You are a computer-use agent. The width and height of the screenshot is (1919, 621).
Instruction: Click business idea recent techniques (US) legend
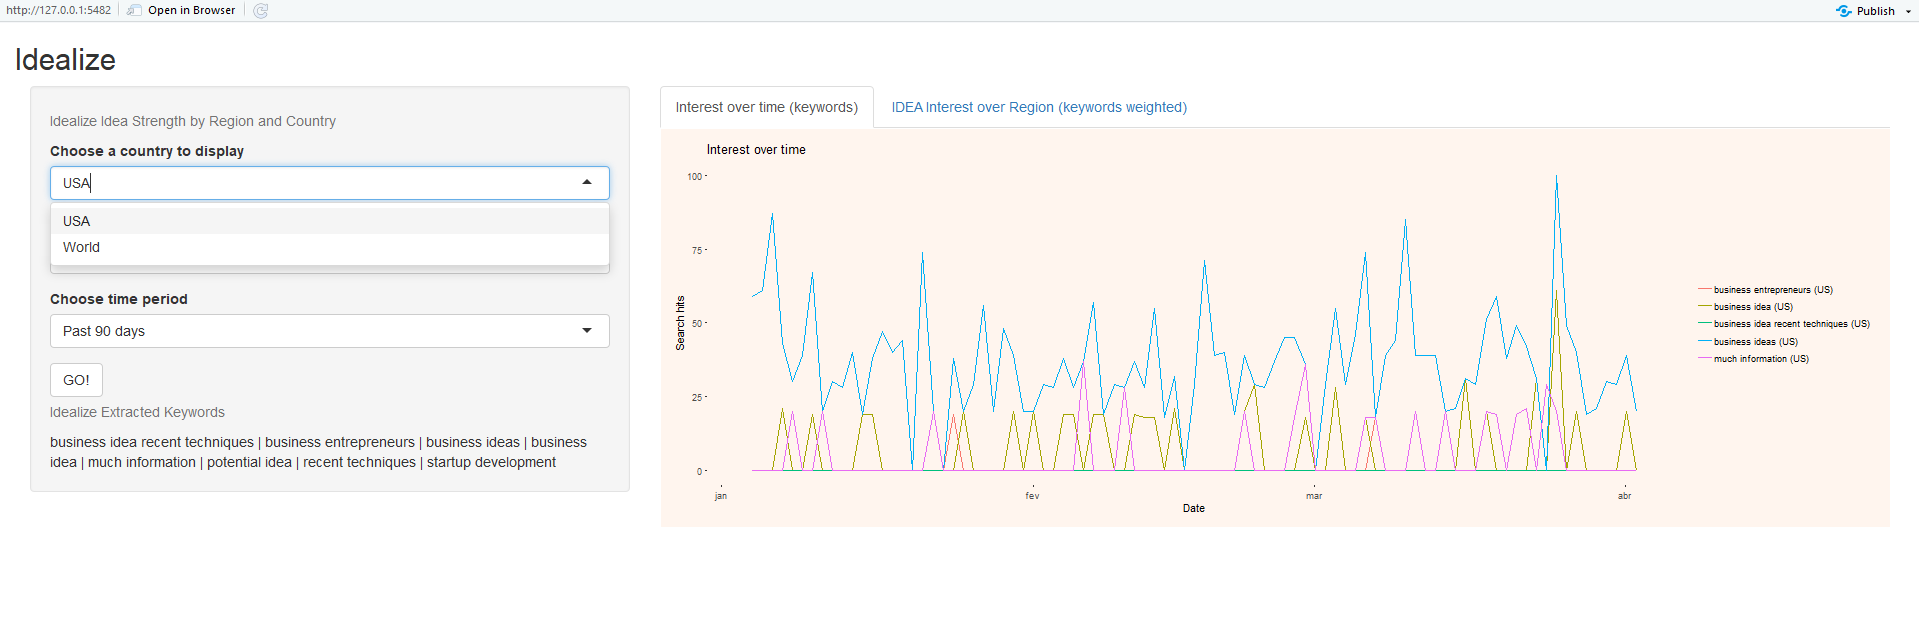[x=1790, y=324]
